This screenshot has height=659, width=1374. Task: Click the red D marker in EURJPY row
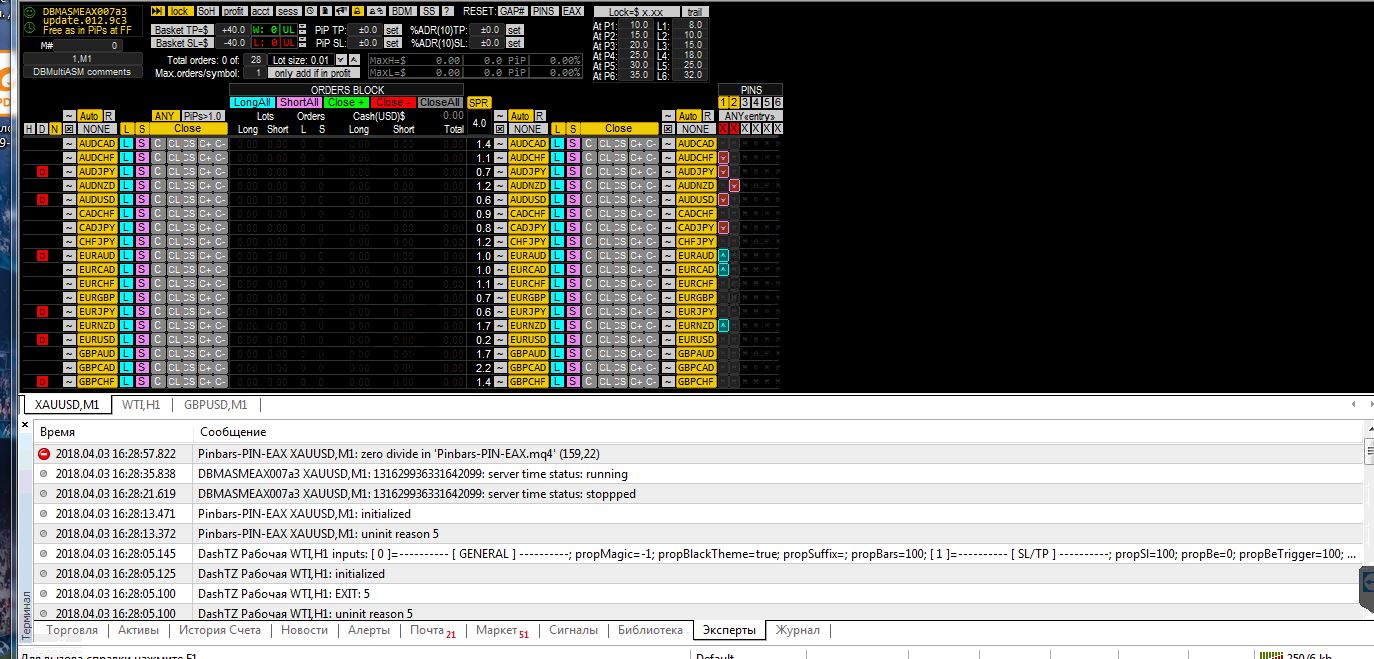coord(42,312)
